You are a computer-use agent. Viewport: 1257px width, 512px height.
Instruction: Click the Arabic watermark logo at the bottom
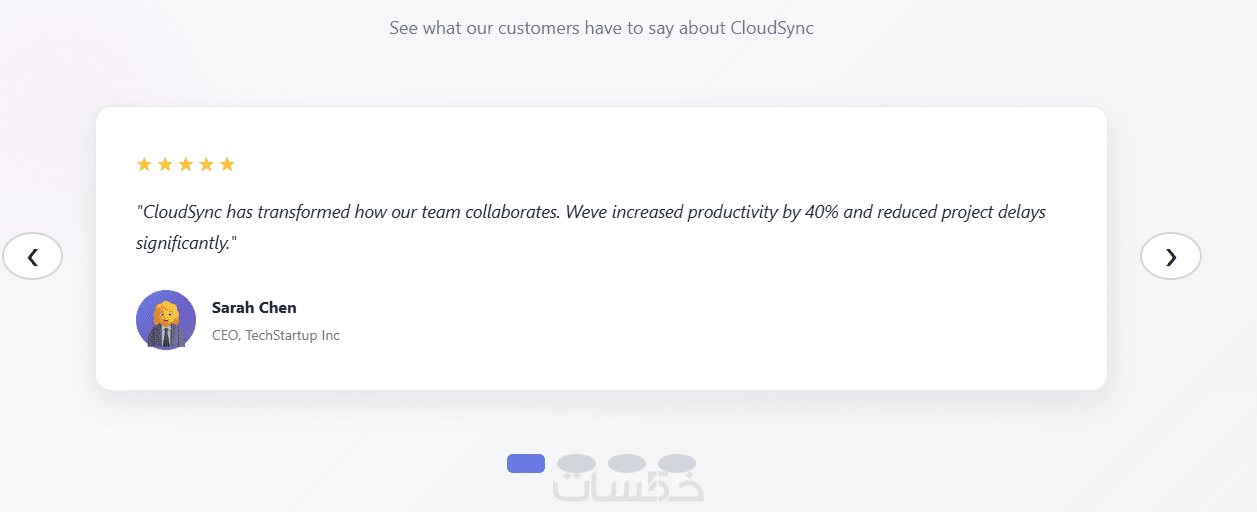point(628,487)
